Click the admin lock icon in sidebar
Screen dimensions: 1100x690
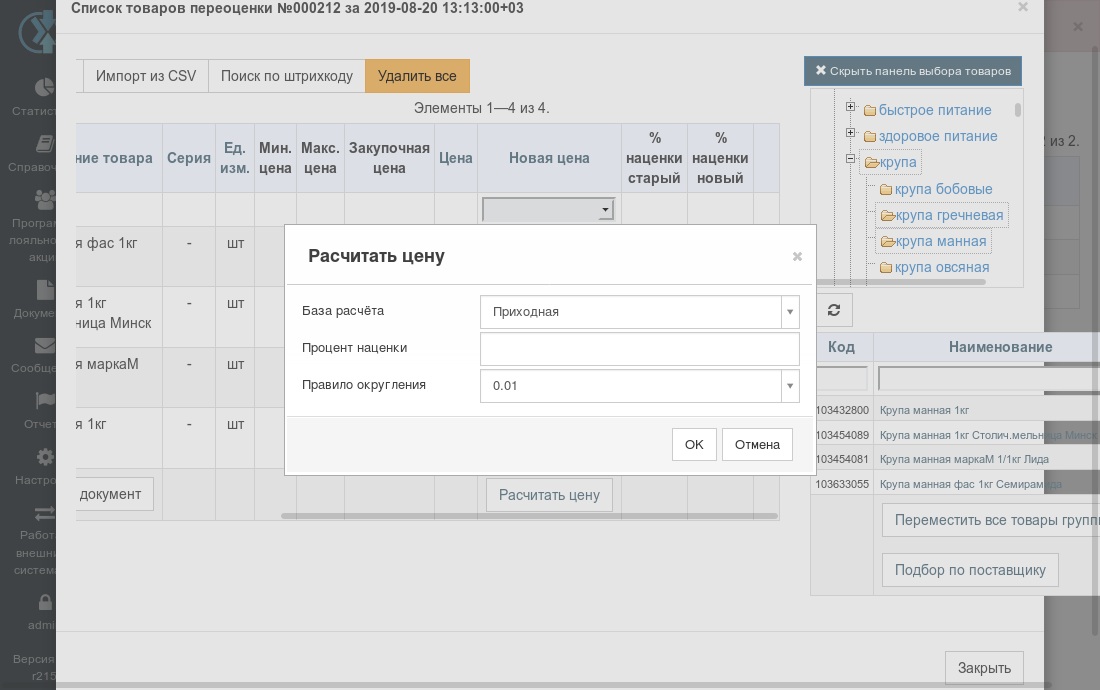click(x=45, y=602)
